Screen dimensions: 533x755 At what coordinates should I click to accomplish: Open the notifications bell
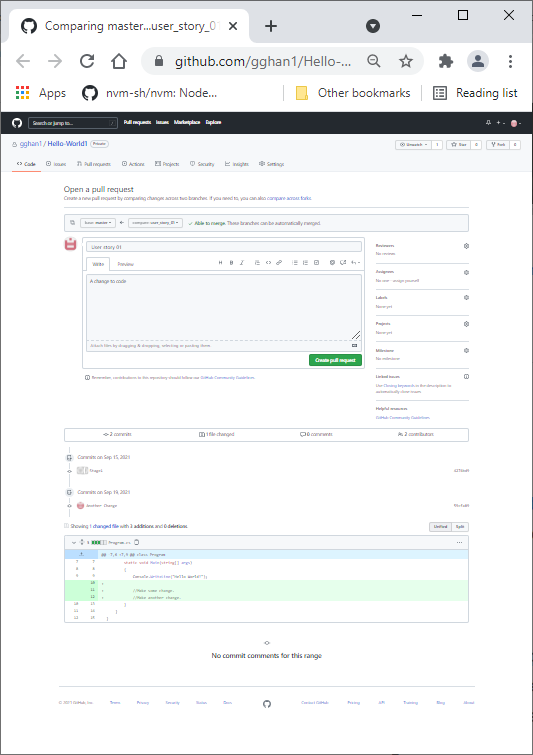(x=488, y=123)
